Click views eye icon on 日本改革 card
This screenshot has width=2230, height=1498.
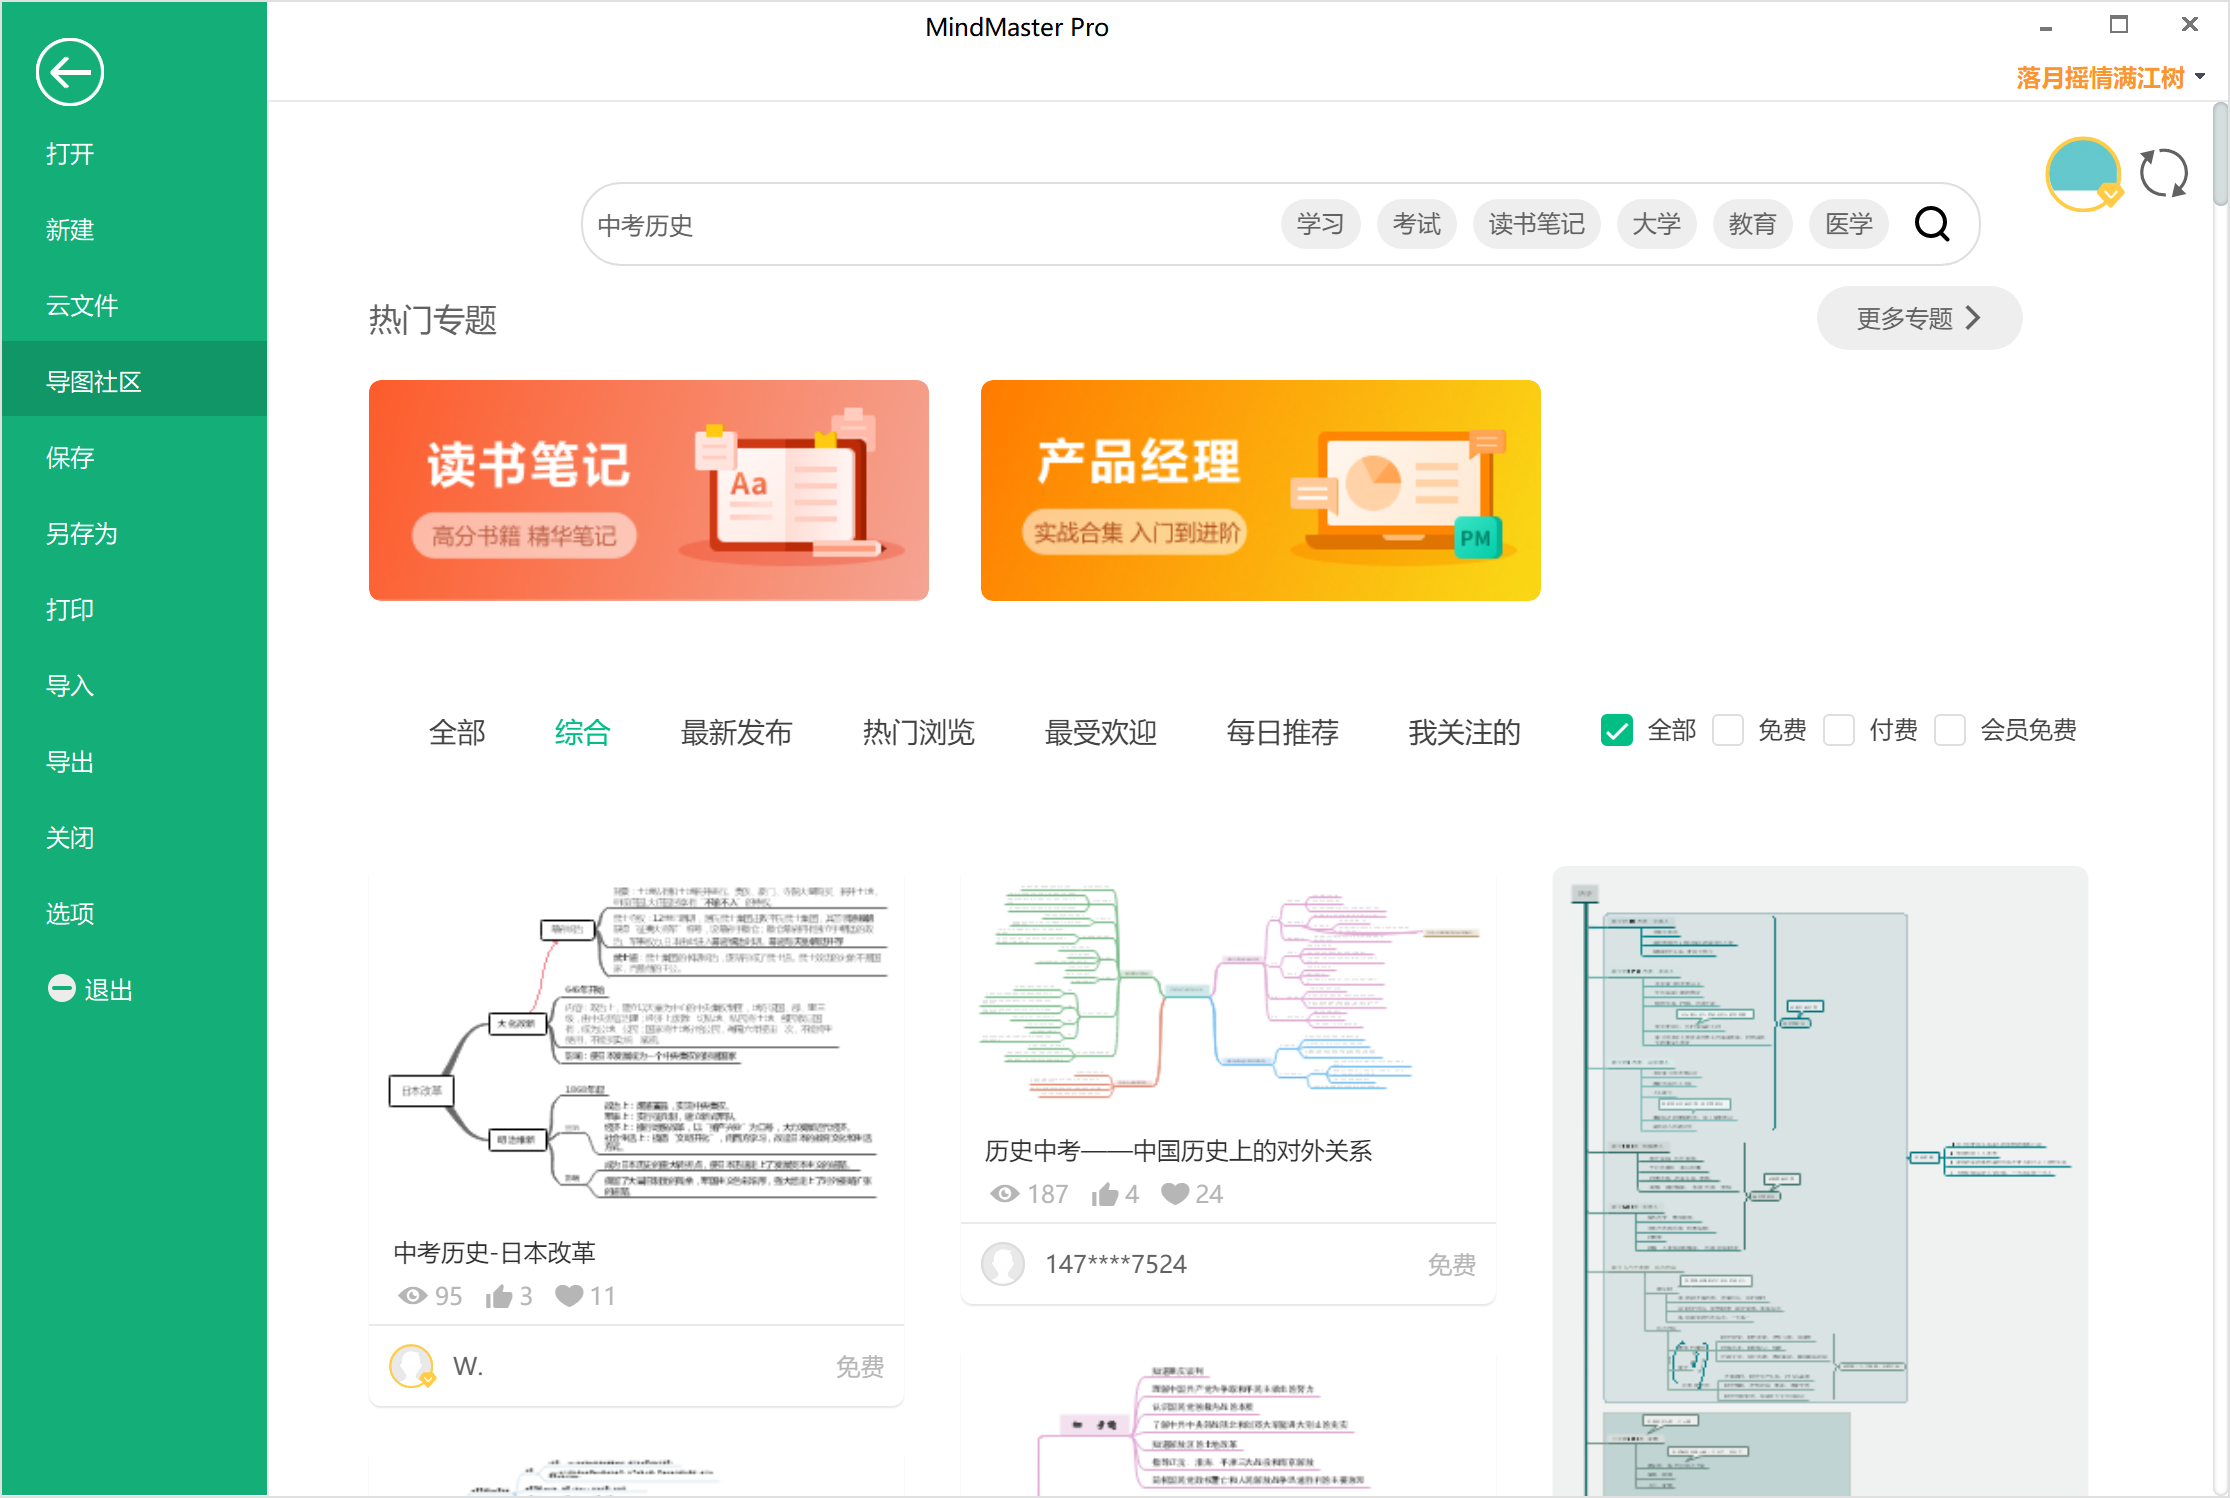tap(412, 1296)
